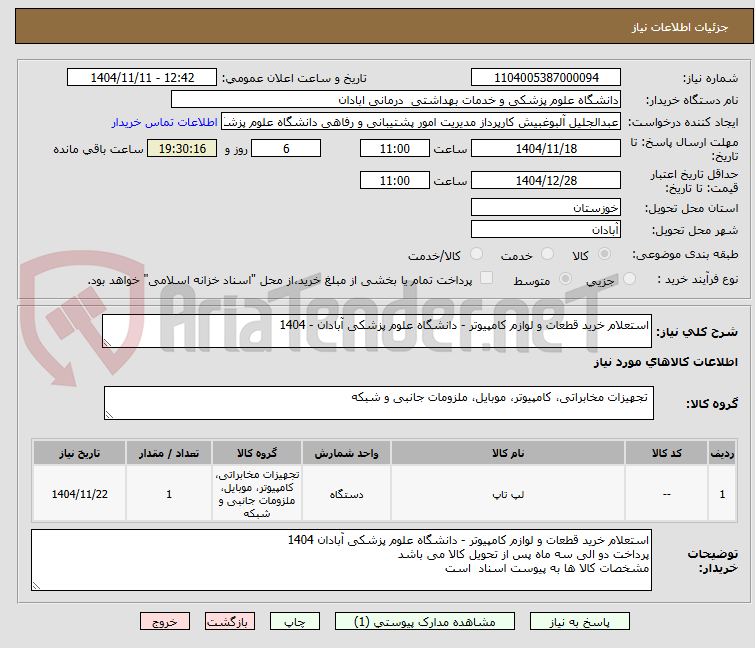Viewport: 755px width, 648px height.
Task: Click the واحد شمارش column header
Action: (346, 453)
